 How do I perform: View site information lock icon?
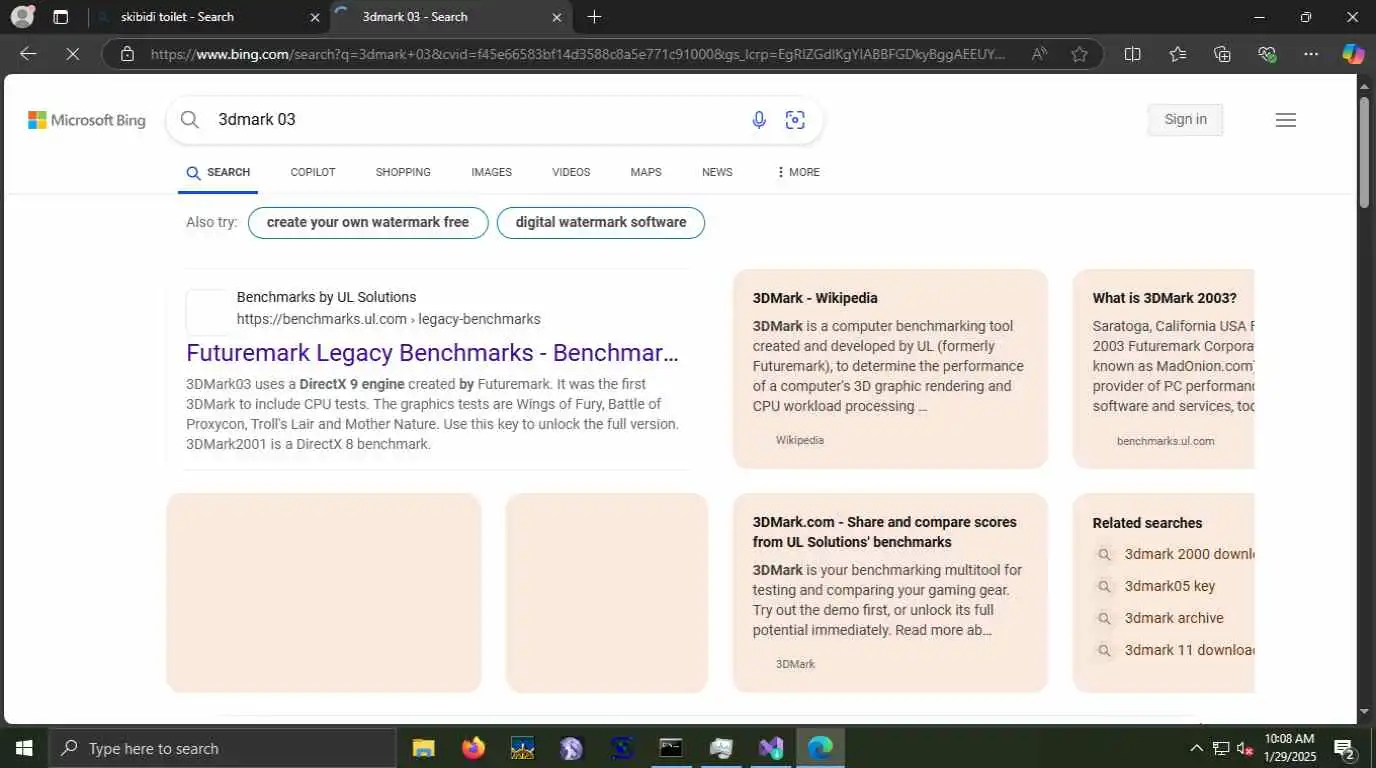click(x=127, y=54)
